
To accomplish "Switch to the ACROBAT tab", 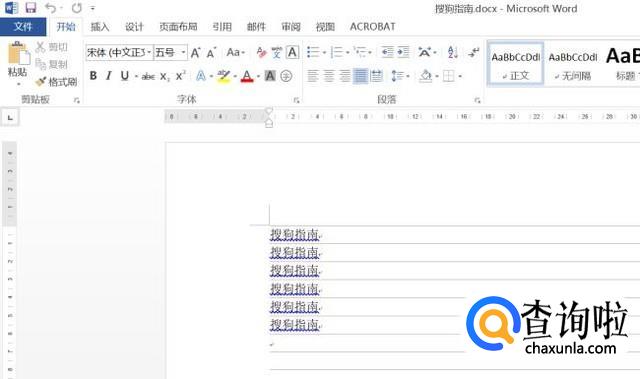I will [x=373, y=27].
